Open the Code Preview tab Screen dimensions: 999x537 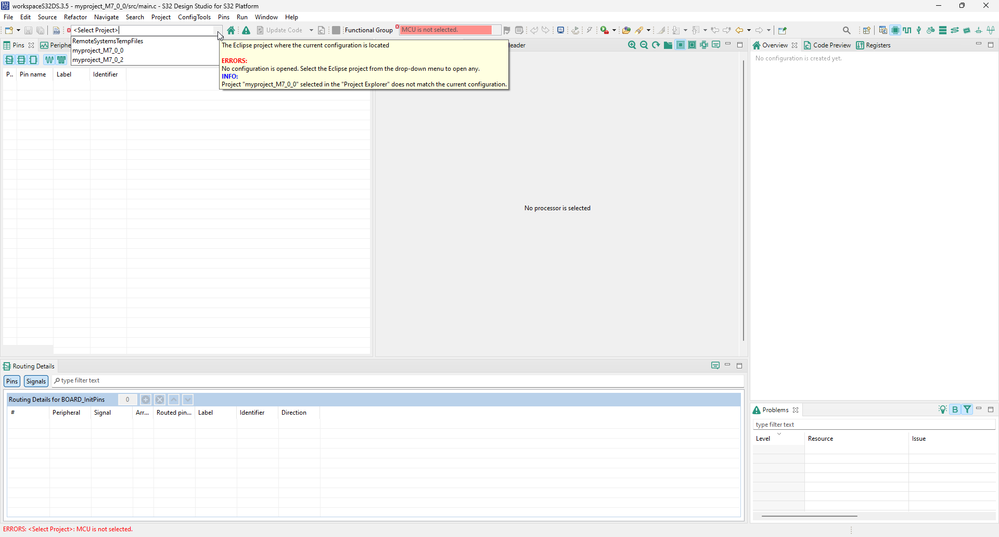coord(827,45)
